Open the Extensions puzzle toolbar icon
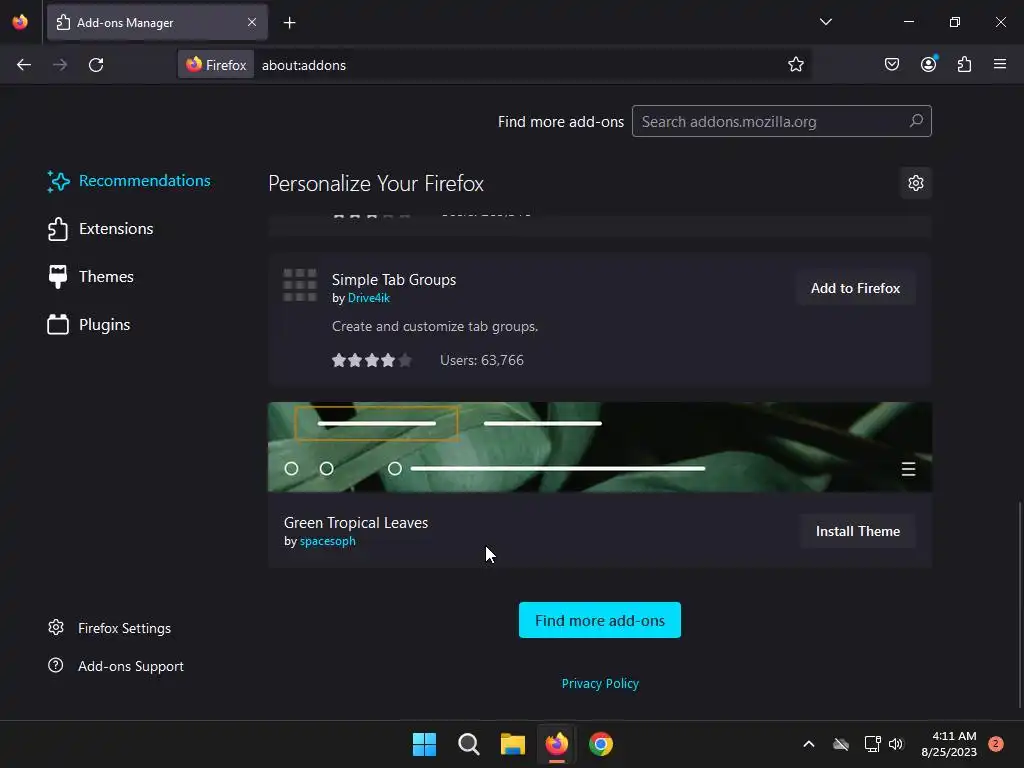The image size is (1024, 768). coord(964,65)
